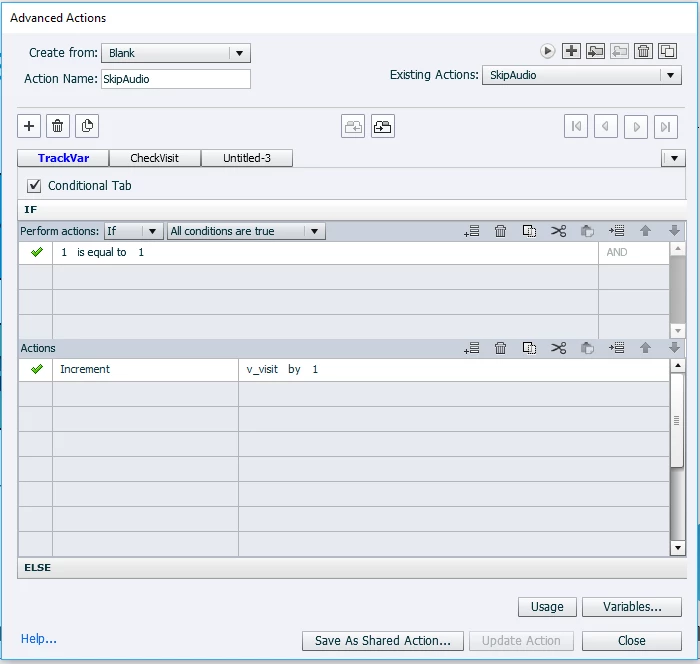Open the Create from Blank dropdown
Screen dimensions: 700x664
click(x=176, y=53)
